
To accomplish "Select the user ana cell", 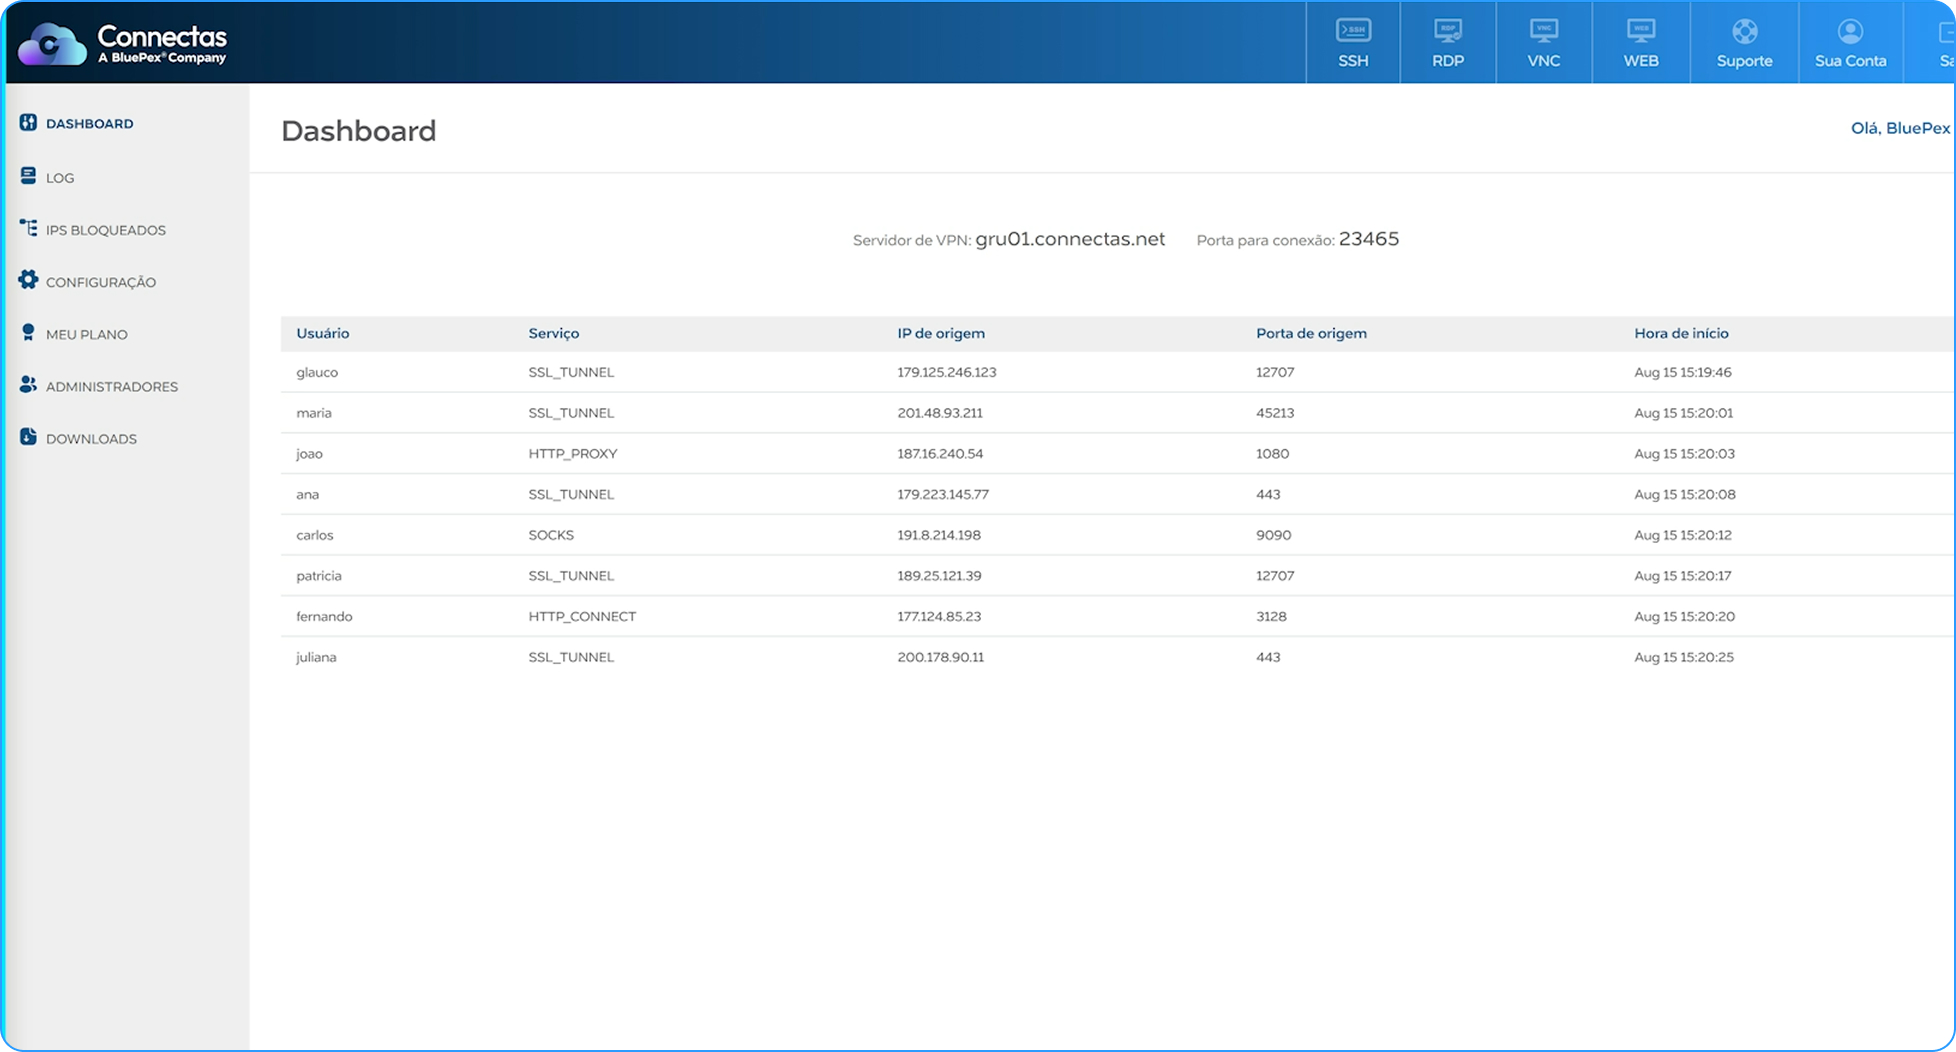I will [x=307, y=494].
